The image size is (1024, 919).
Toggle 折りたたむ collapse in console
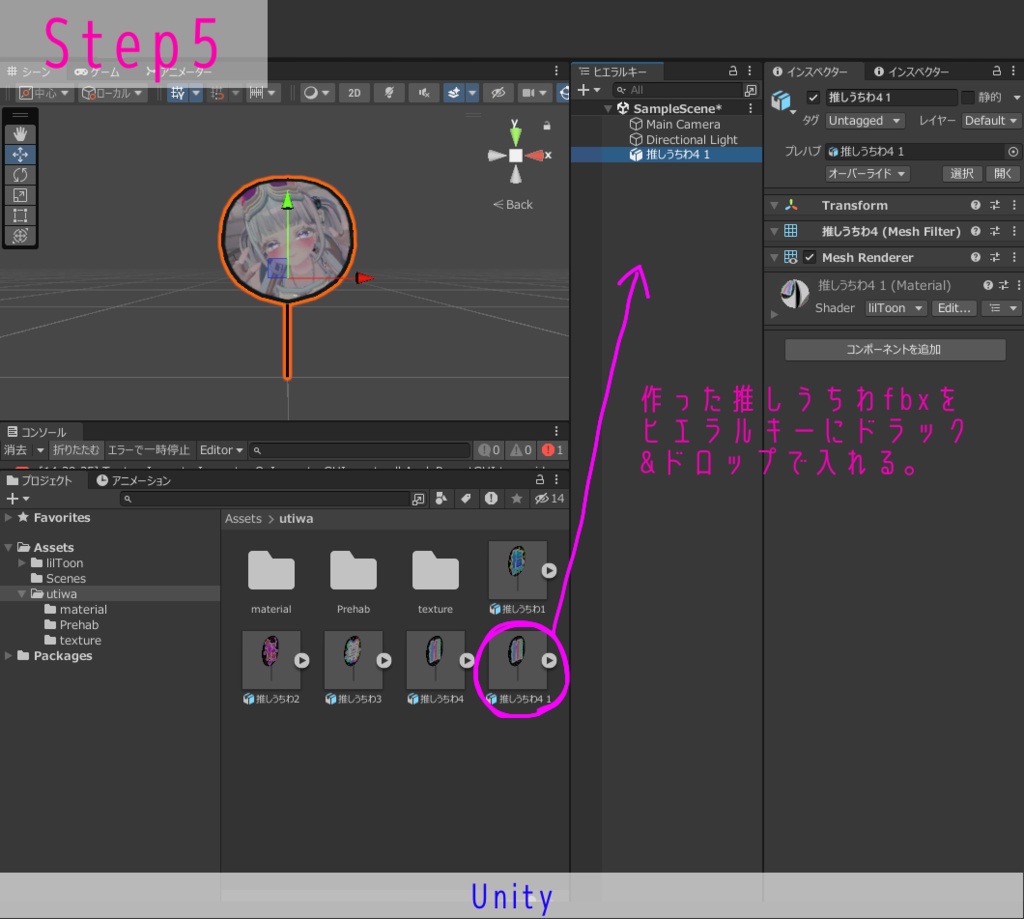pos(76,450)
